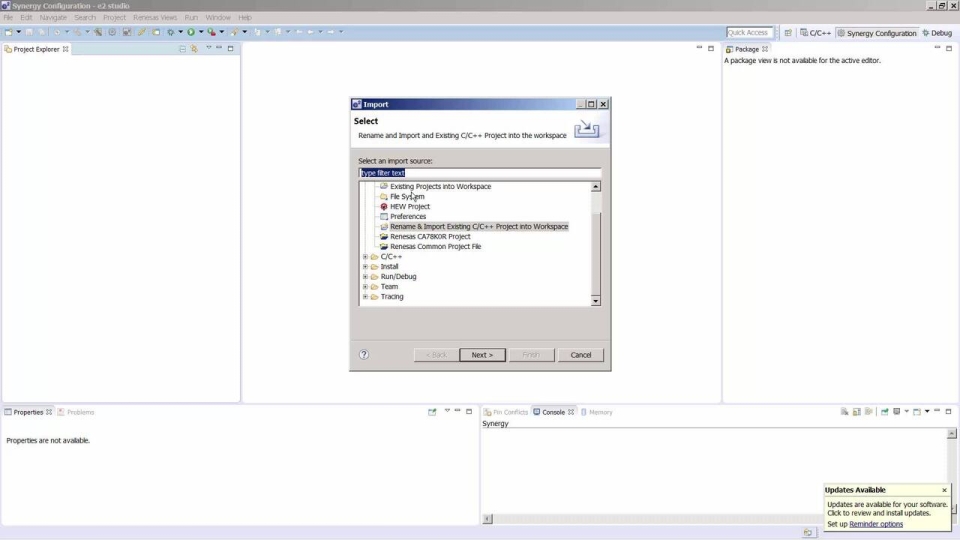Minimize the Project Explorer view
This screenshot has height=540, width=960.
click(x=219, y=48)
